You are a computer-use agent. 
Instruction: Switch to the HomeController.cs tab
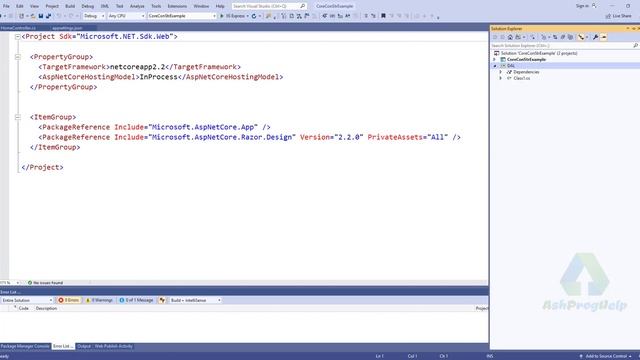click(x=18, y=28)
